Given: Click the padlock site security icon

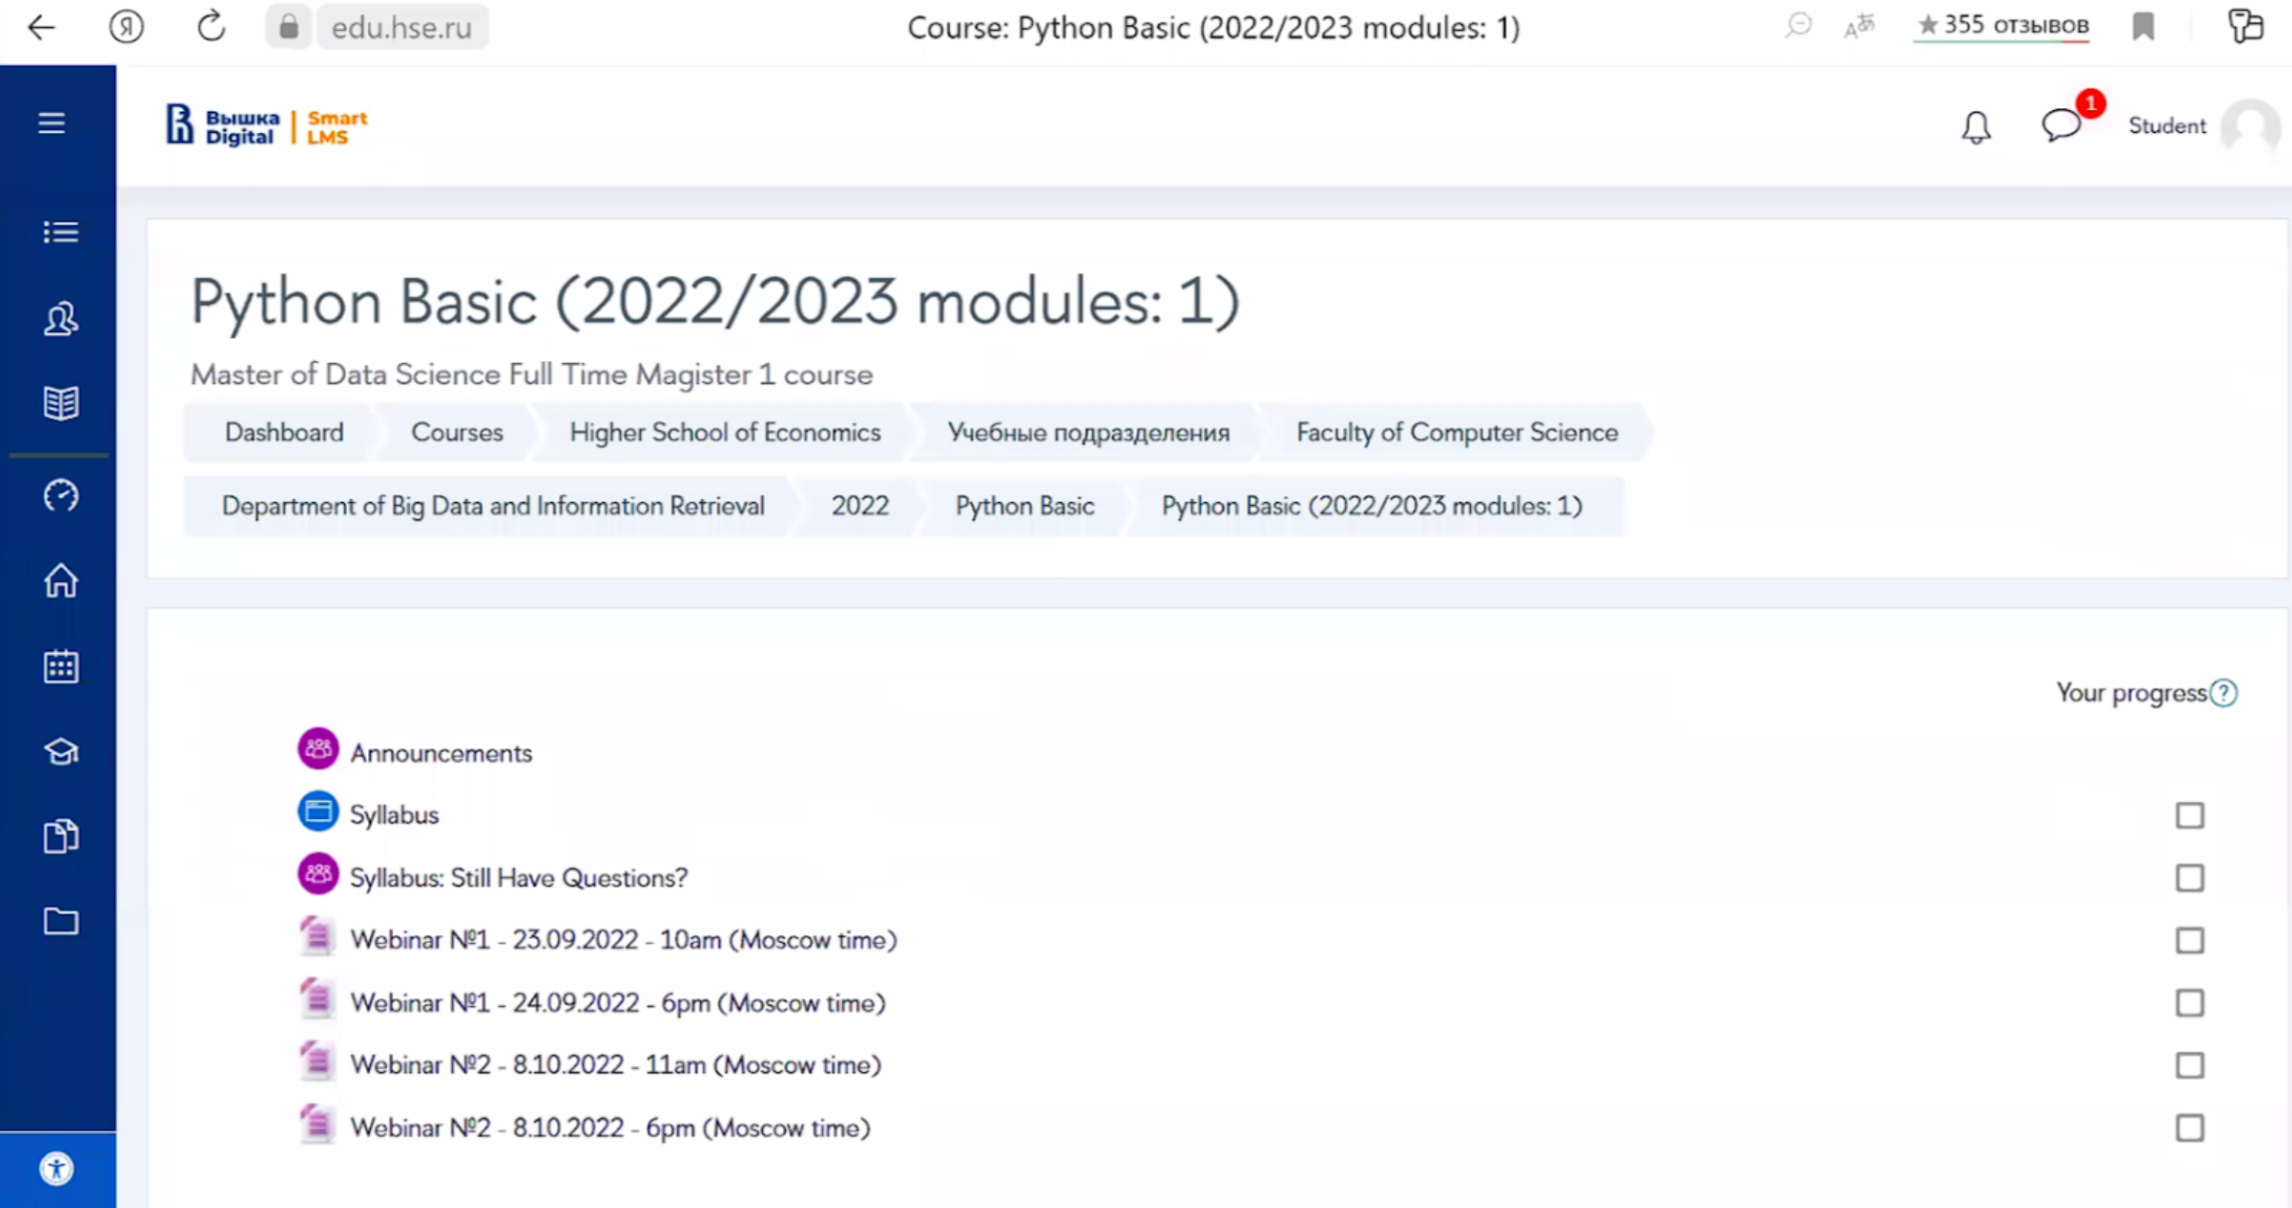Looking at the screenshot, I should 288,27.
